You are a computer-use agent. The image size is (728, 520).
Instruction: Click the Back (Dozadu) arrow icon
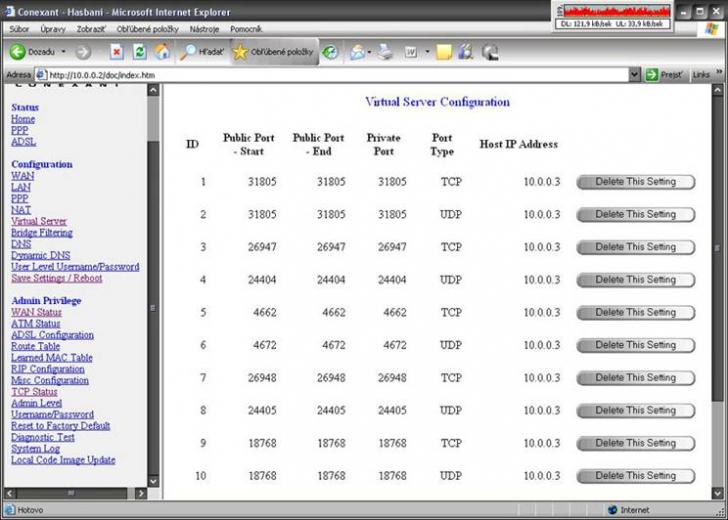[x=18, y=52]
